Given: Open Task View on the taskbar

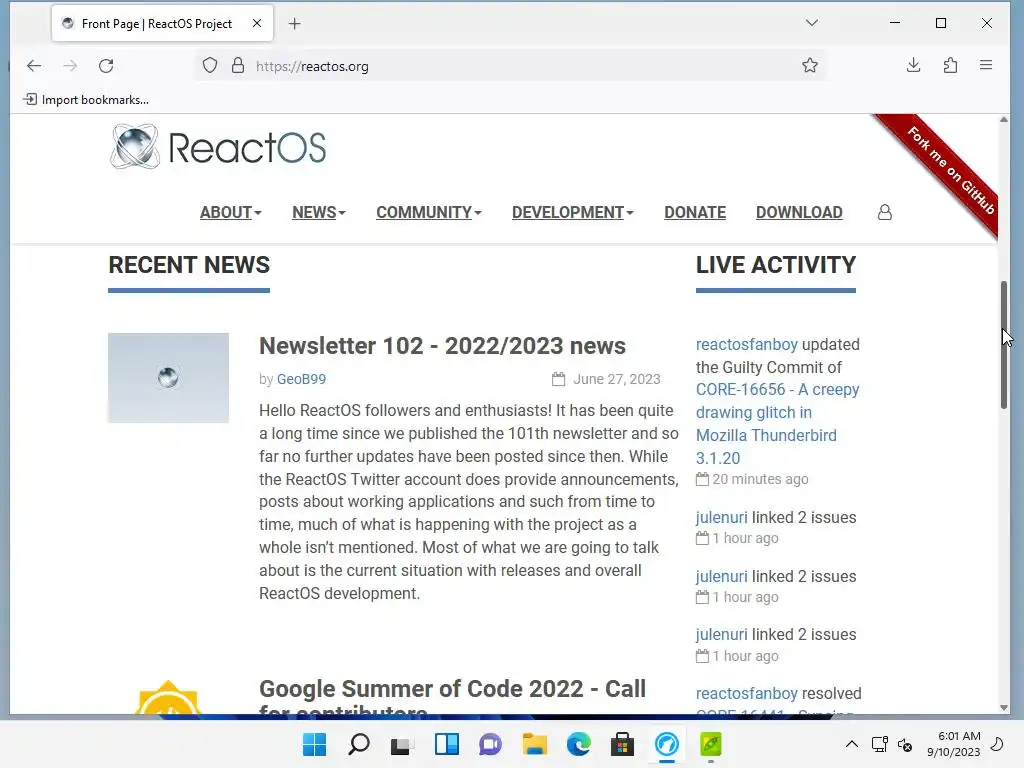Looking at the screenshot, I should (x=402, y=744).
